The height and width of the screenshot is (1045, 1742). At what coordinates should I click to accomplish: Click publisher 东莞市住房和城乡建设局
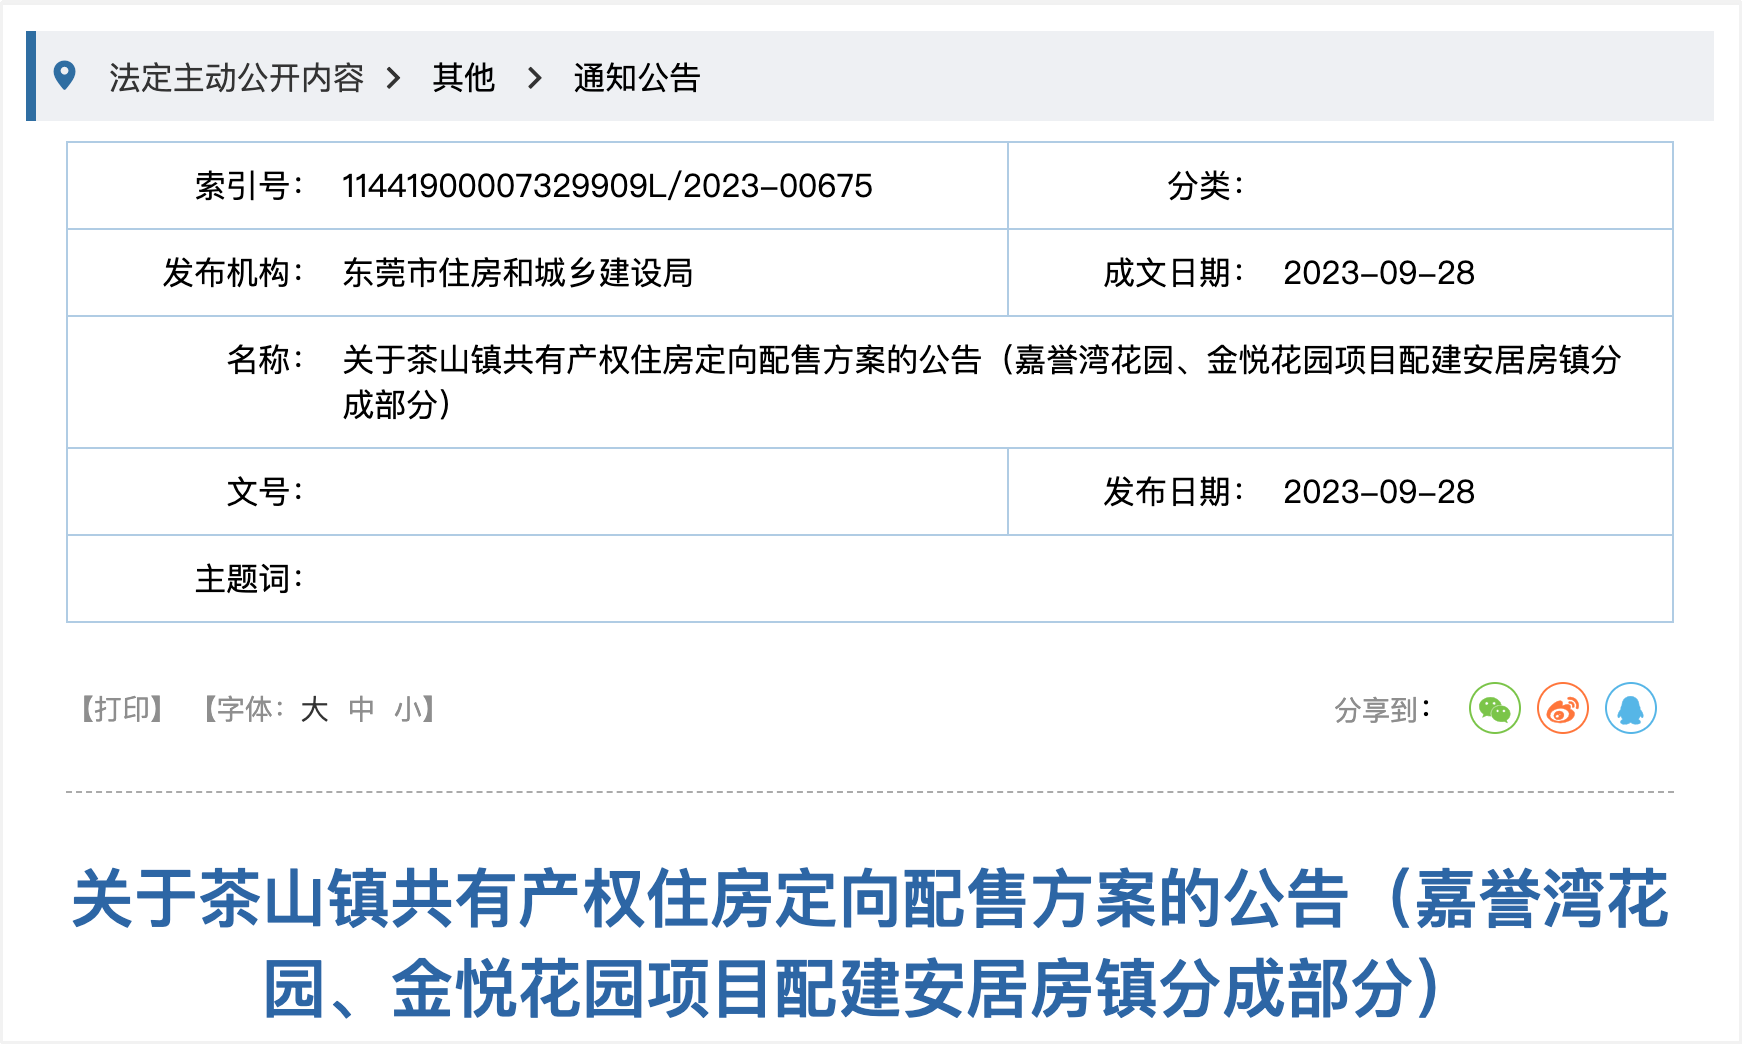pos(518,273)
